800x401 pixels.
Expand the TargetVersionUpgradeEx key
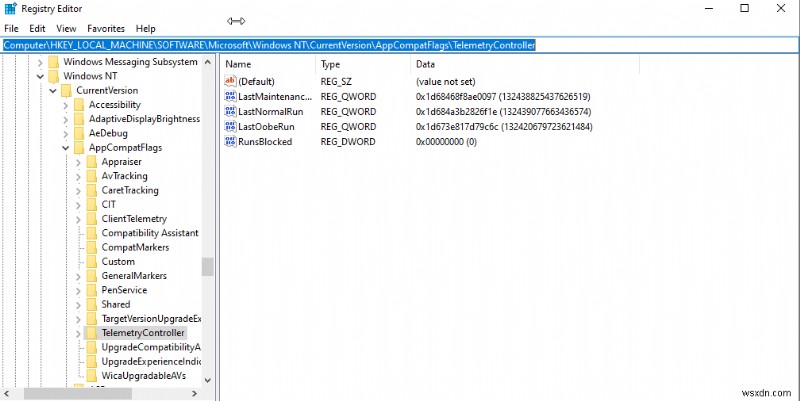(x=78, y=319)
